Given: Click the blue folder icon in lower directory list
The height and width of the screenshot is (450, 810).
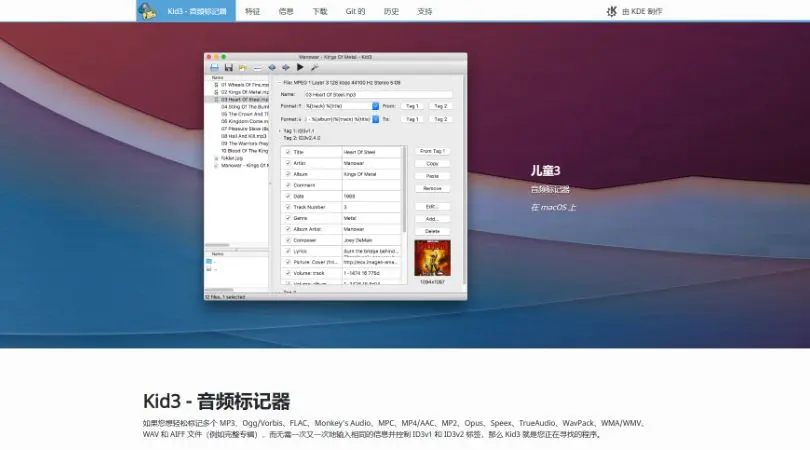Looking at the screenshot, I should point(209,261).
